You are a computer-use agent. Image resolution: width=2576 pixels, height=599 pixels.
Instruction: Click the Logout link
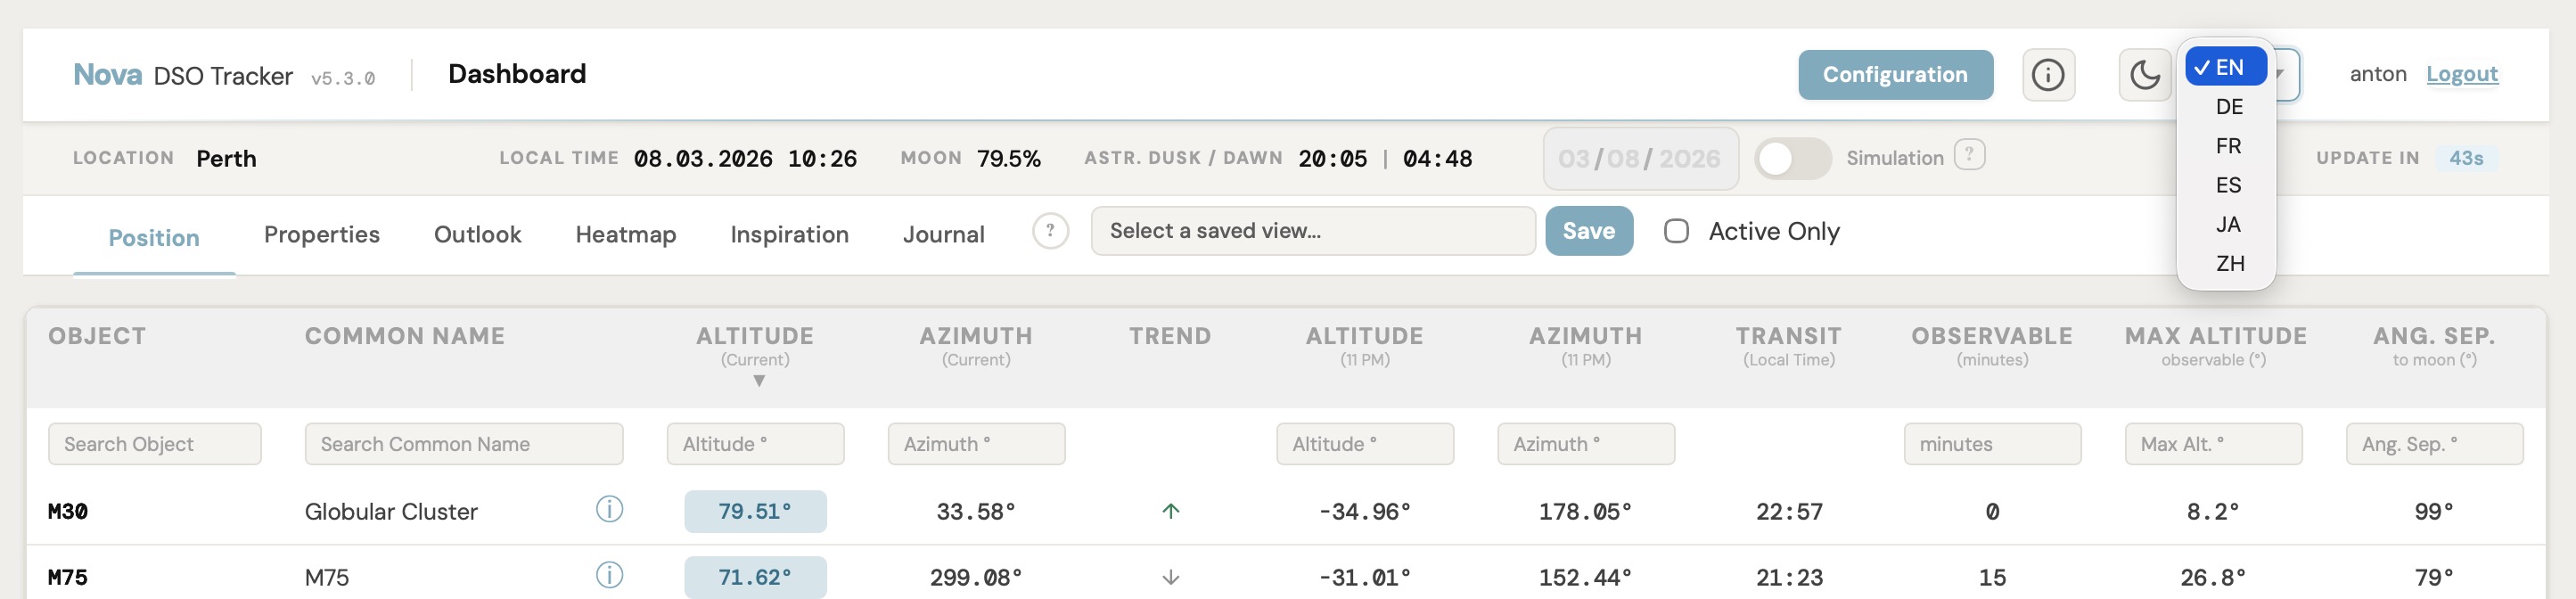pyautogui.click(x=2461, y=74)
